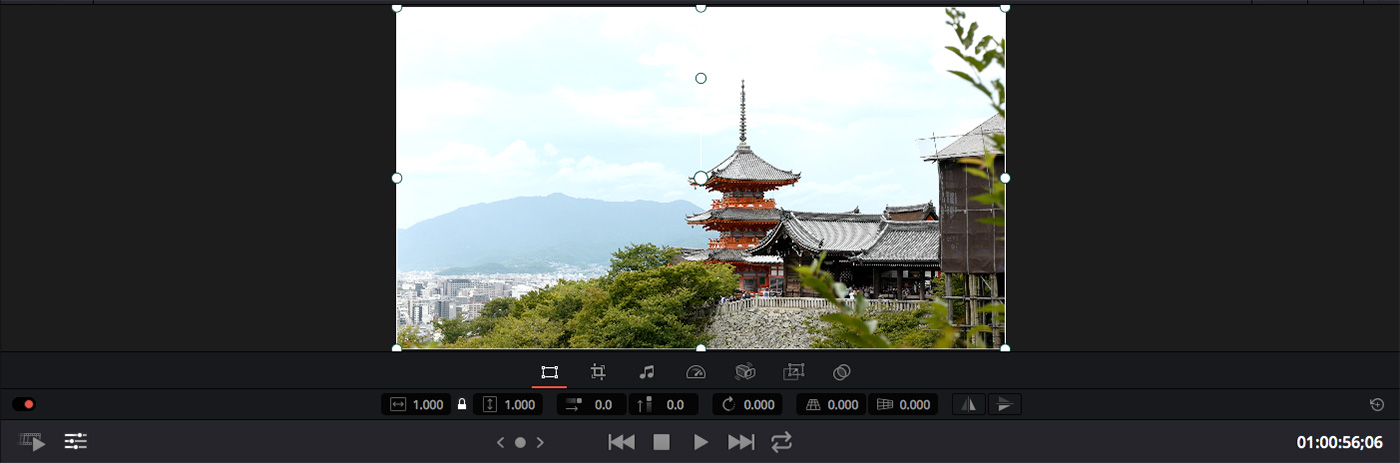Go to the next keyframe arrow
This screenshot has height=463, width=1400.
point(540,442)
